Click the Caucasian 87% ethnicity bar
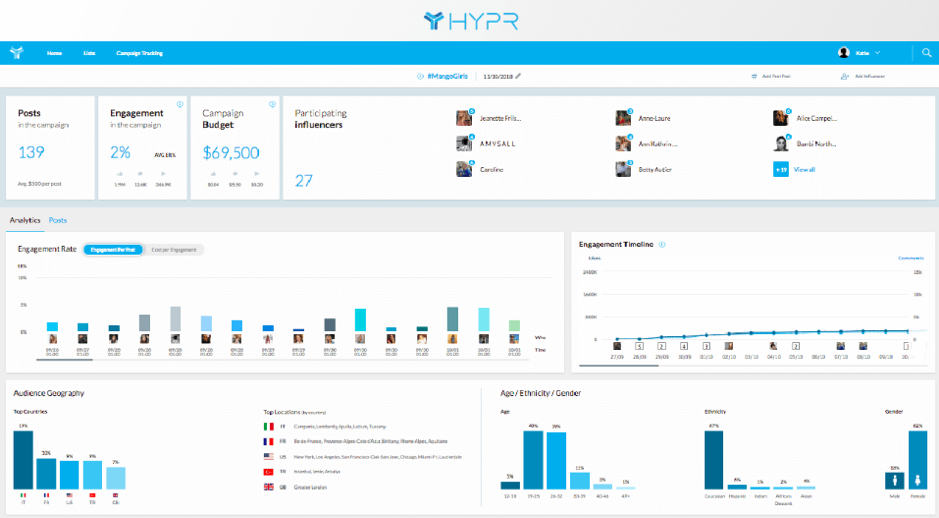 (x=714, y=460)
